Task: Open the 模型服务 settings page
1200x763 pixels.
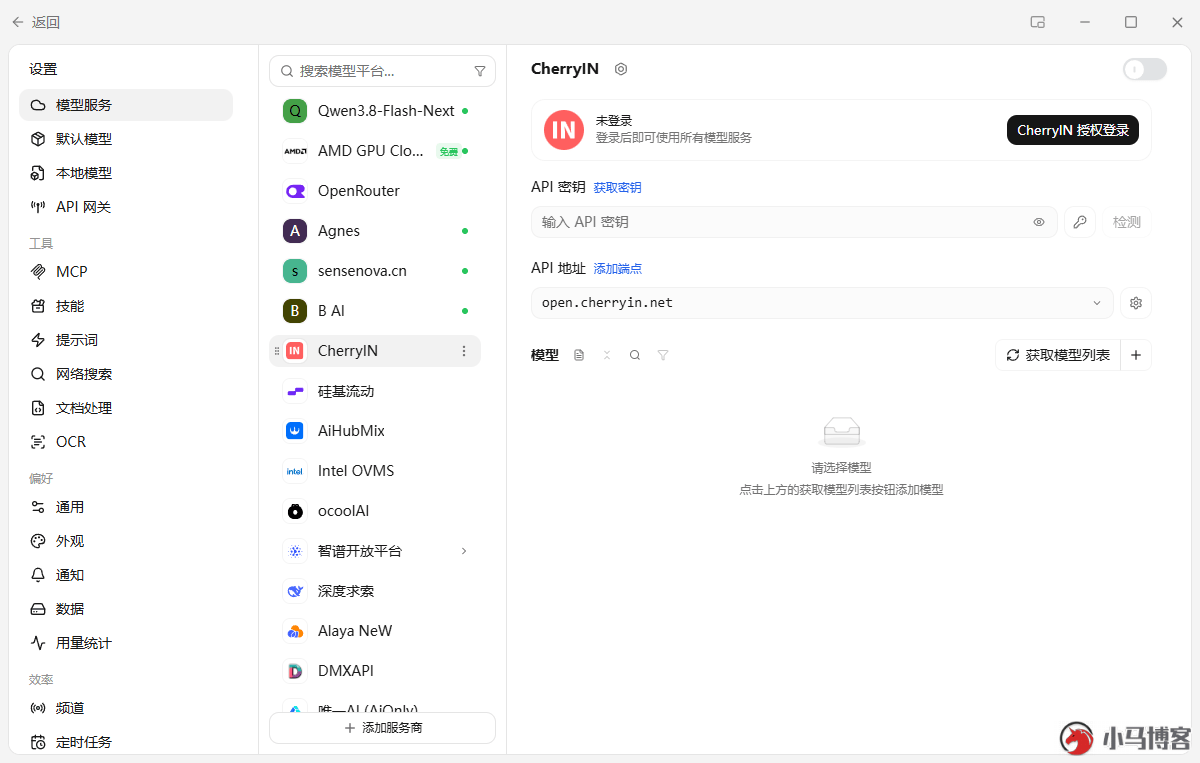Action: [x=126, y=105]
